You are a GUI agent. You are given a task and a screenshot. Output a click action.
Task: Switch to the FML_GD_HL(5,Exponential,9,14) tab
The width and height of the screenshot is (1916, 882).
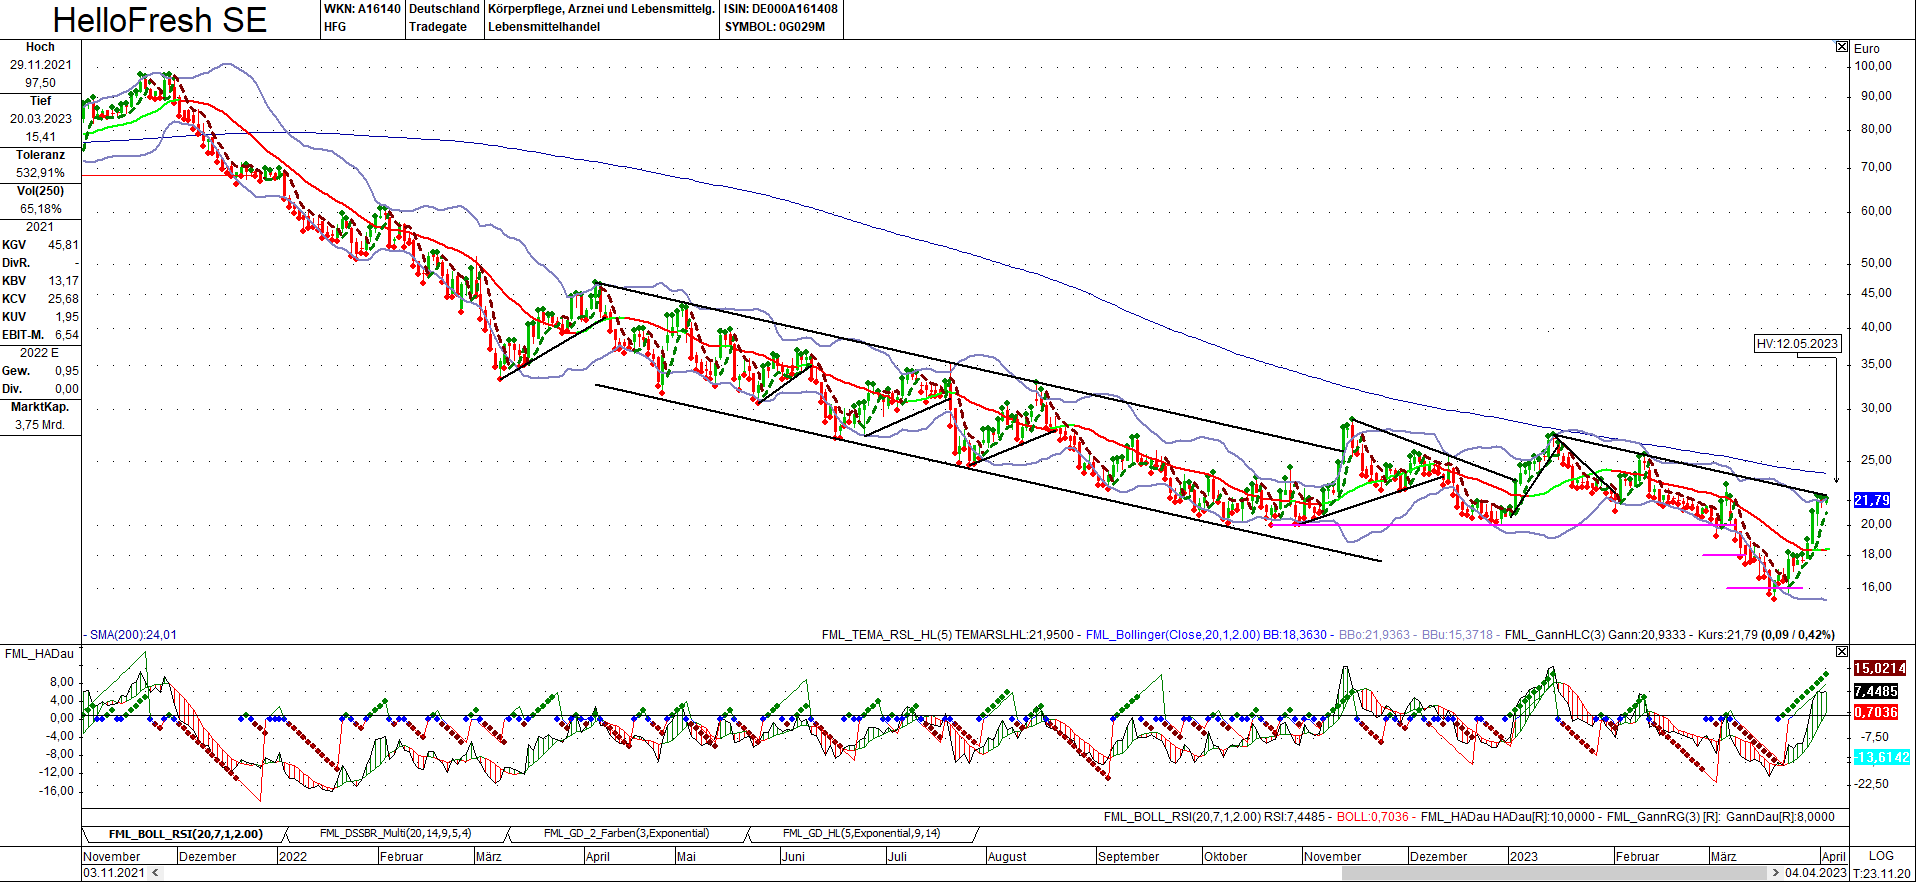861,834
